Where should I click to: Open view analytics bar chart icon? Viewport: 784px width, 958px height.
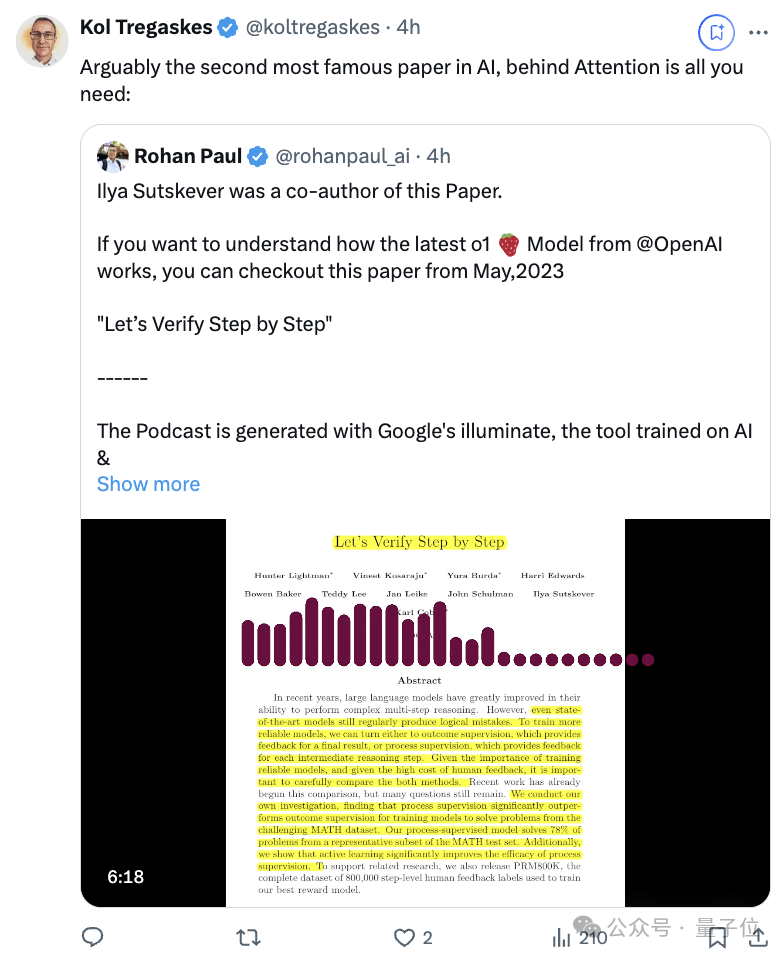point(562,937)
